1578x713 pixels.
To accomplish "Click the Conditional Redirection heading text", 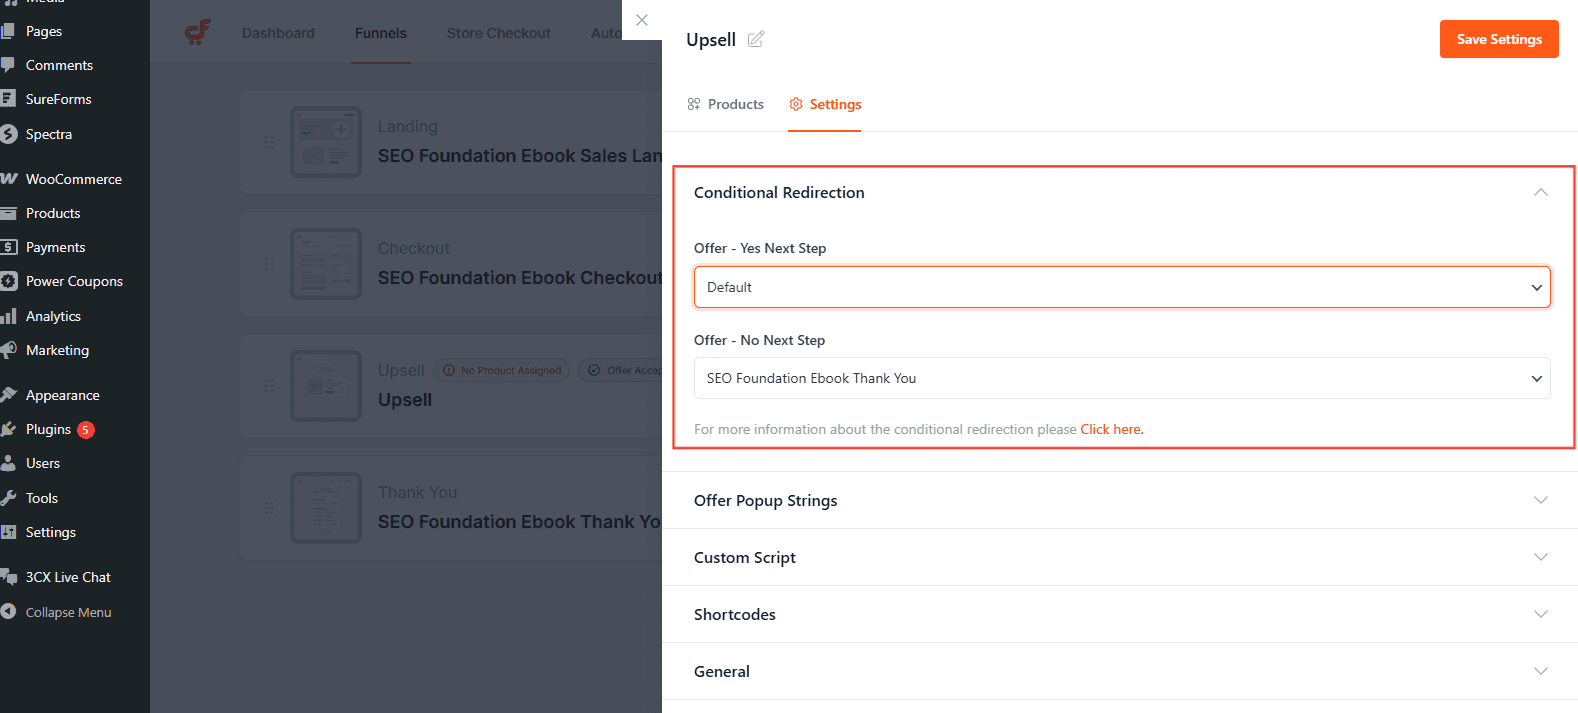I will [x=779, y=192].
